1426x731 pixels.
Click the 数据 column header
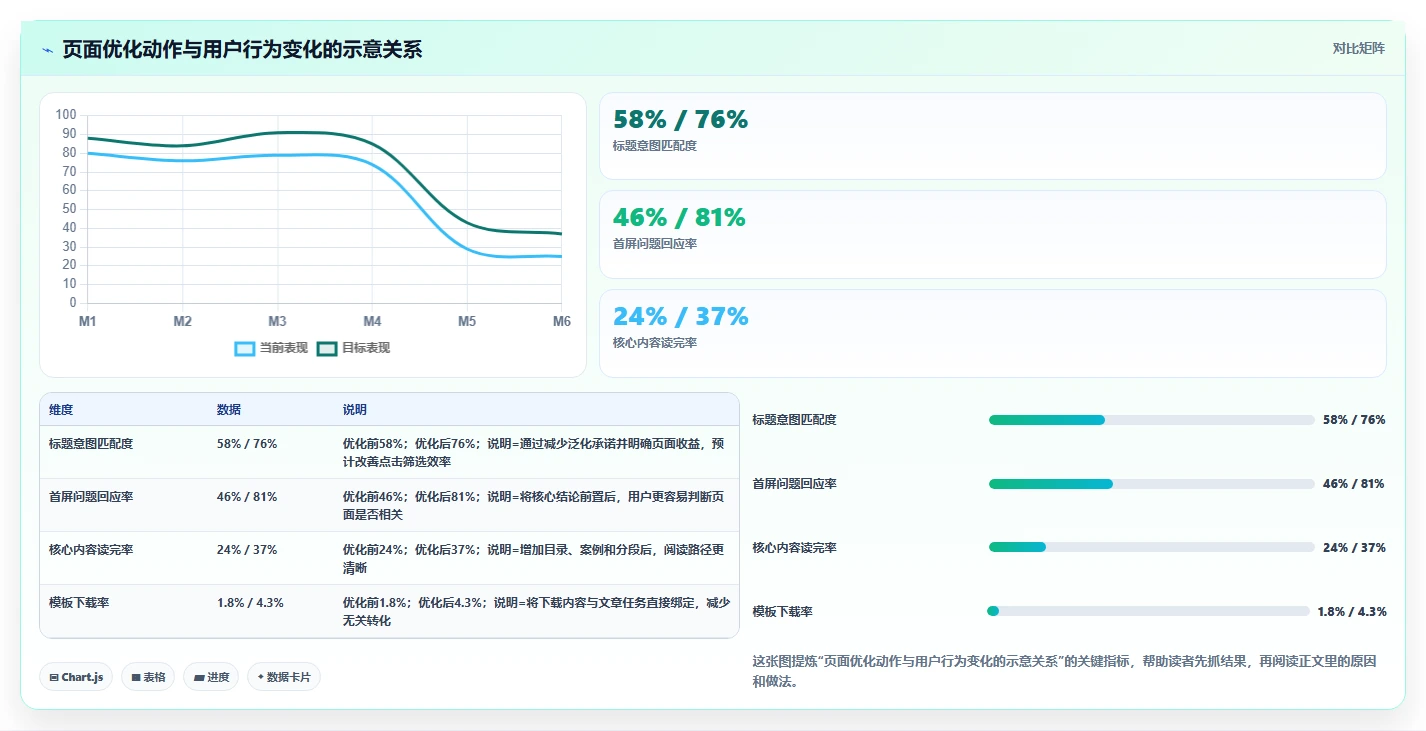(x=229, y=410)
